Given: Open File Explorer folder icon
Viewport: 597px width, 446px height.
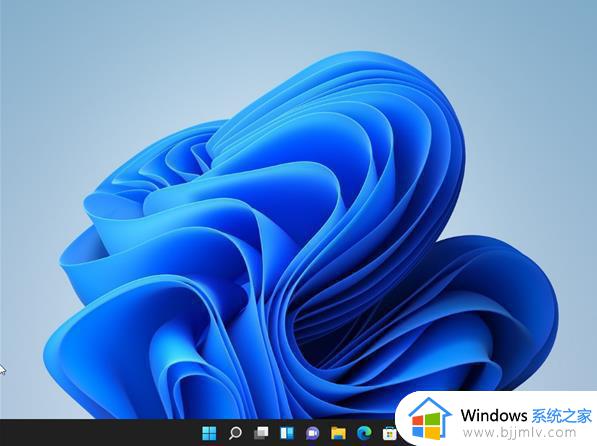Looking at the screenshot, I should pyautogui.click(x=338, y=433).
